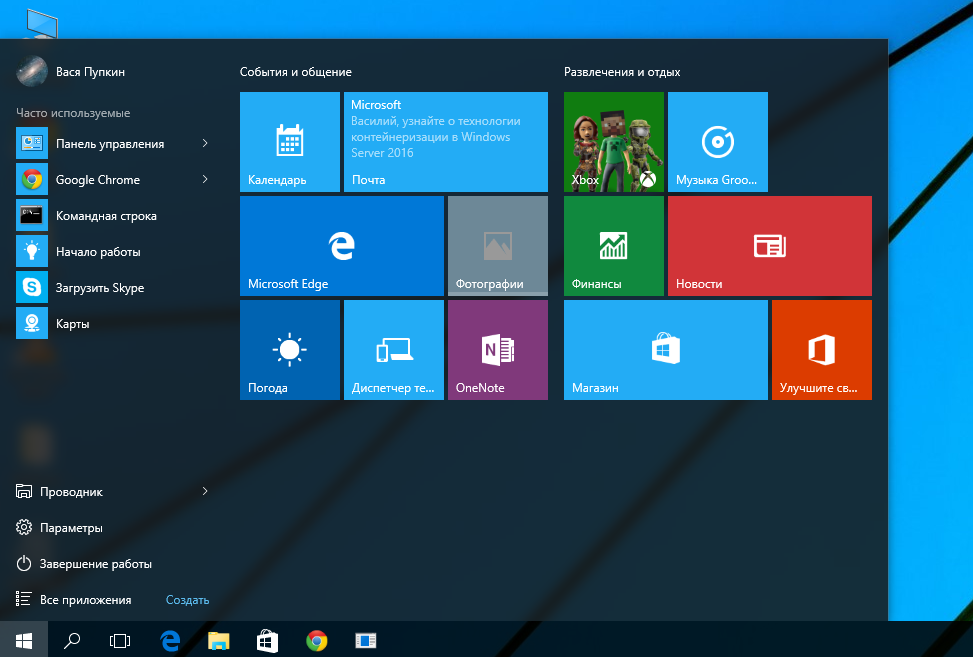Select События и общение group header
Viewport: 973px width, 657px height.
click(x=295, y=72)
